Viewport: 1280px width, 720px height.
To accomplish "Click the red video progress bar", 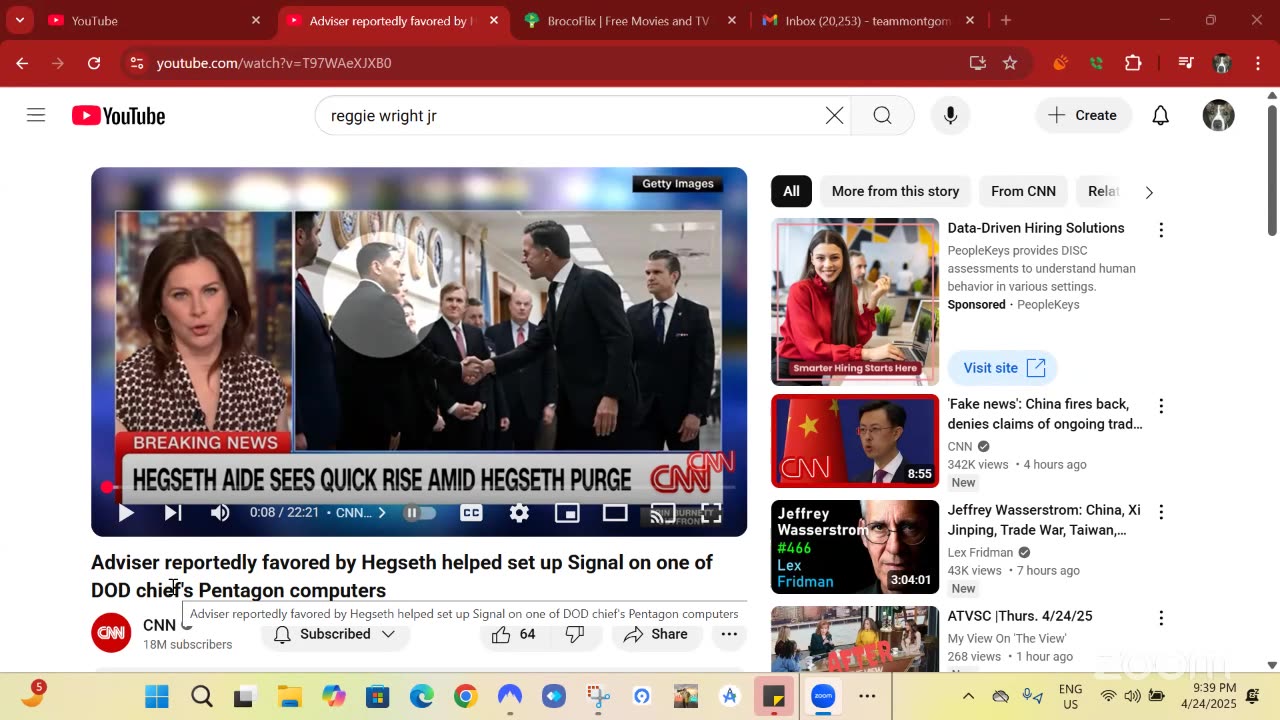I will tap(421, 487).
